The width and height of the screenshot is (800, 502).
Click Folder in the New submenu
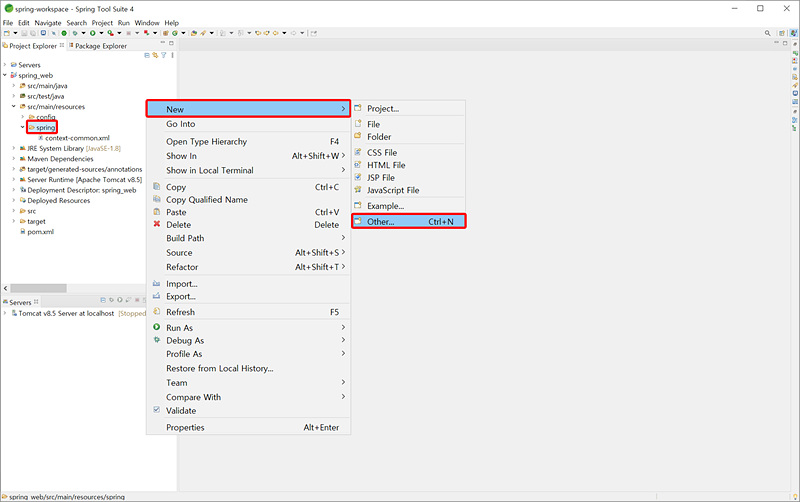(409, 137)
